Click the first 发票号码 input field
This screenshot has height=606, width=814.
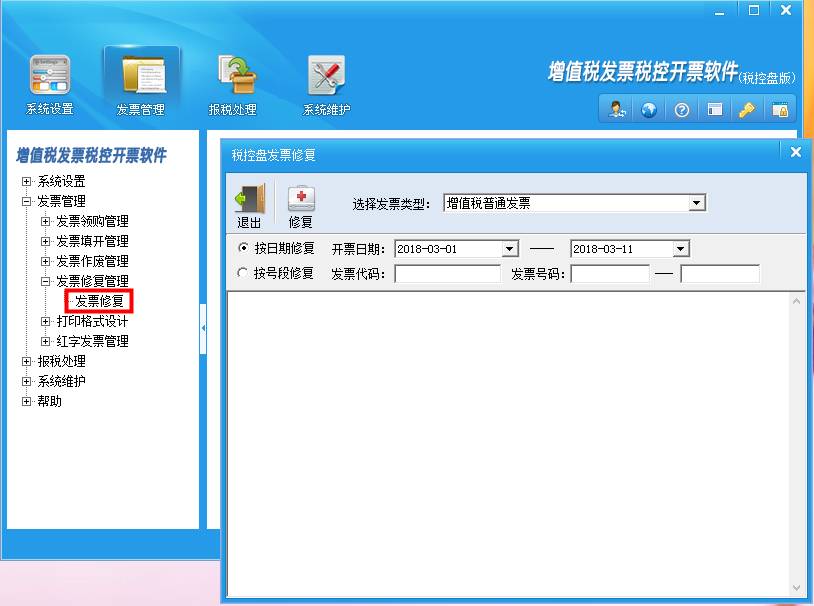(610, 274)
